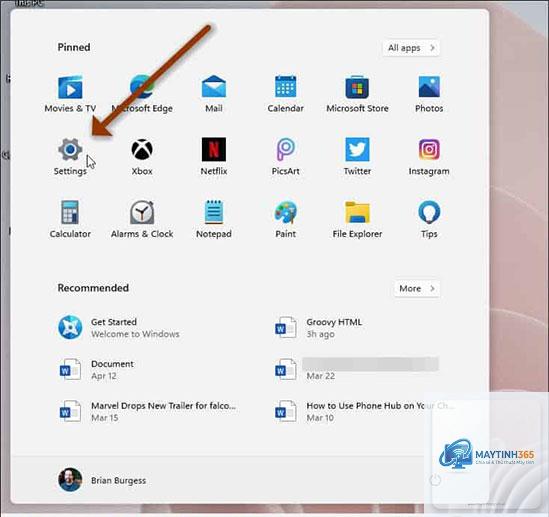Click Brian Burgess profile picture
This screenshot has width=549, height=517.
coord(70,480)
